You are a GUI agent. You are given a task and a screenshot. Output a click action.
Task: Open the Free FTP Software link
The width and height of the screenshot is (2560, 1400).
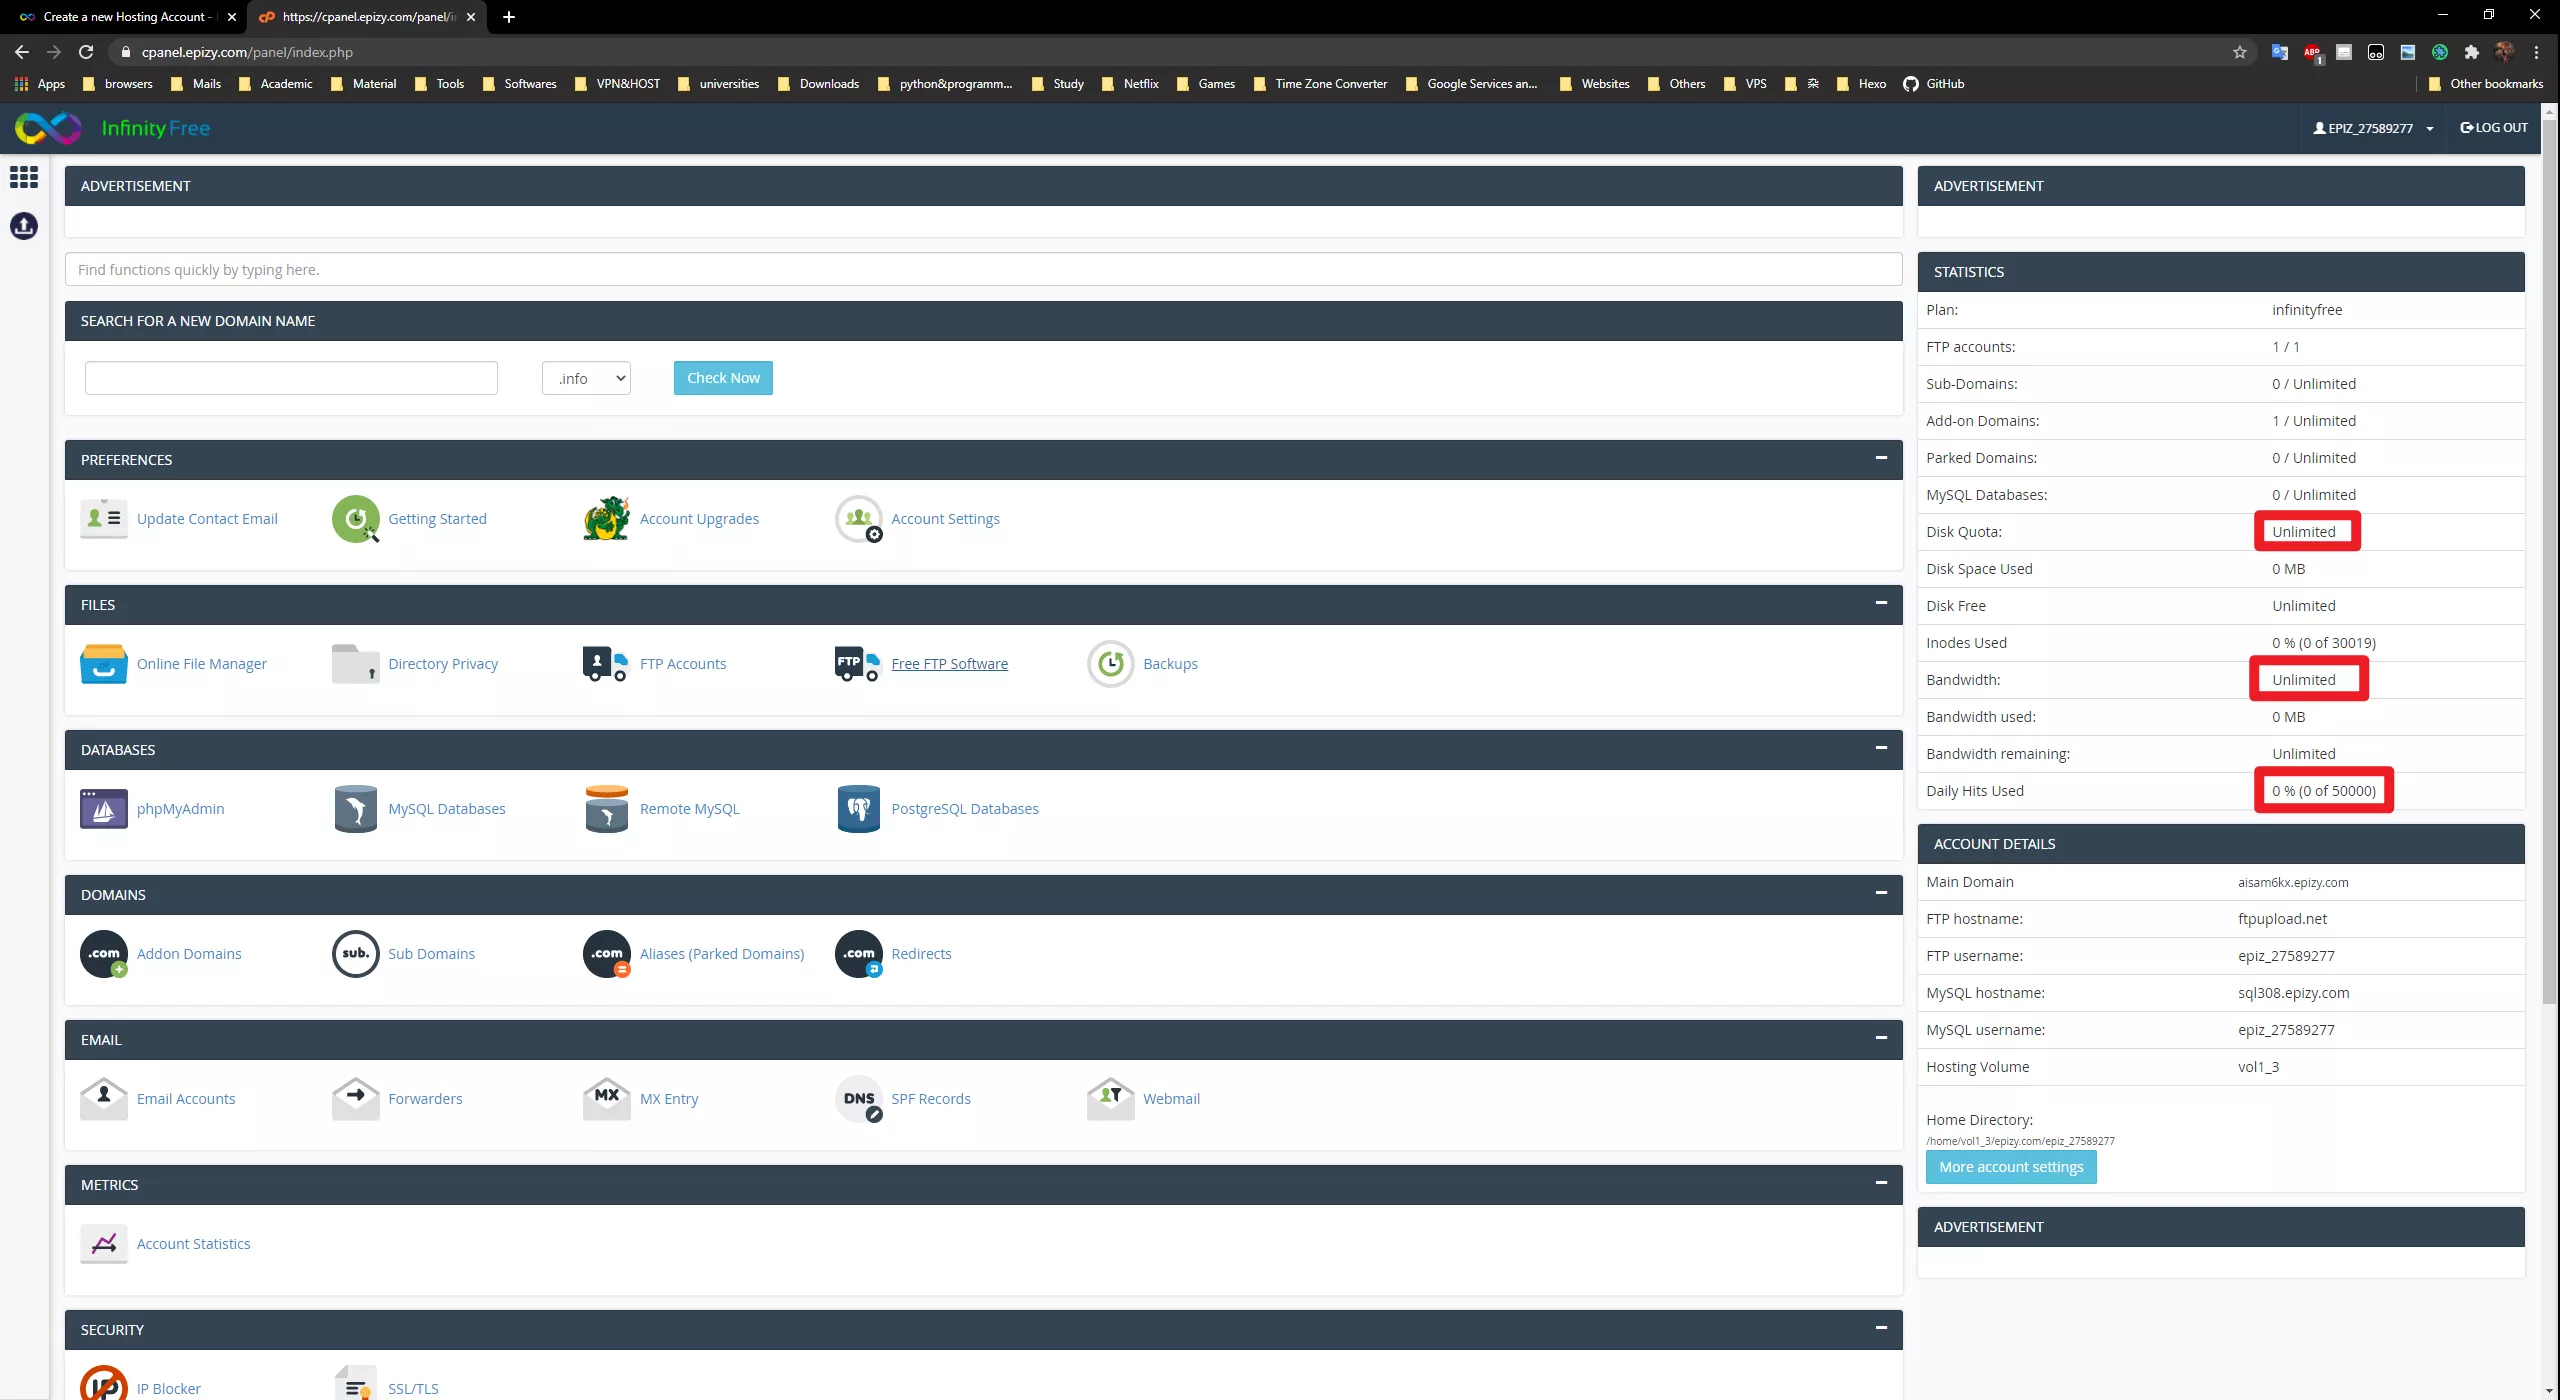(x=949, y=664)
